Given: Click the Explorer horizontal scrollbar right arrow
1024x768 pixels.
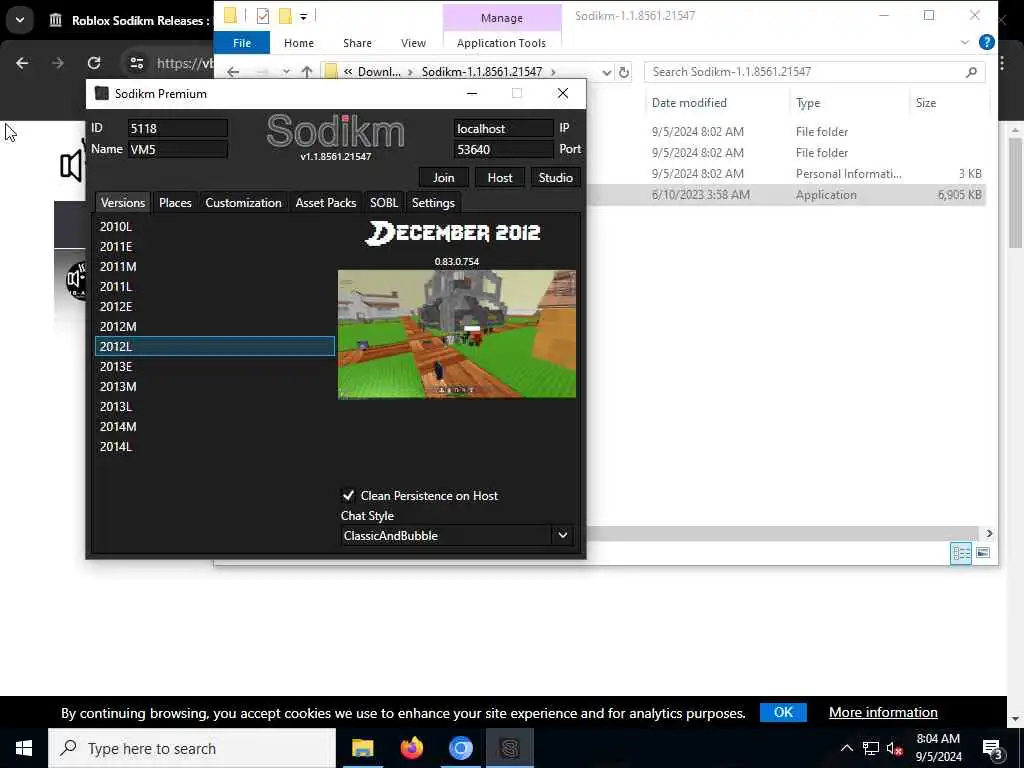Looking at the screenshot, I should (x=989, y=534).
